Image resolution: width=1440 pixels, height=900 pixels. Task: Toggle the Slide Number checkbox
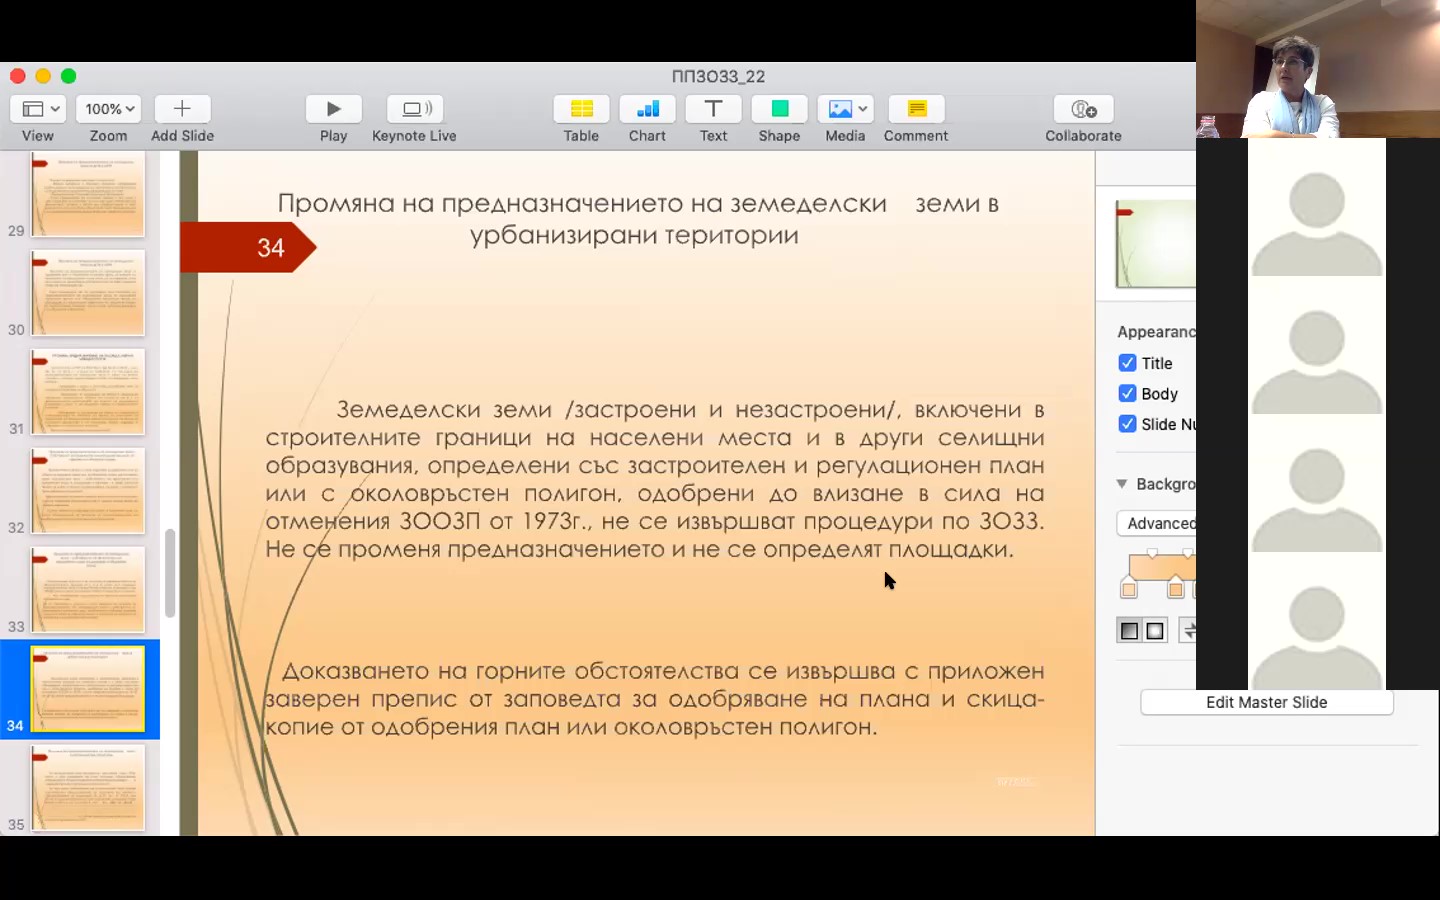(x=1127, y=424)
